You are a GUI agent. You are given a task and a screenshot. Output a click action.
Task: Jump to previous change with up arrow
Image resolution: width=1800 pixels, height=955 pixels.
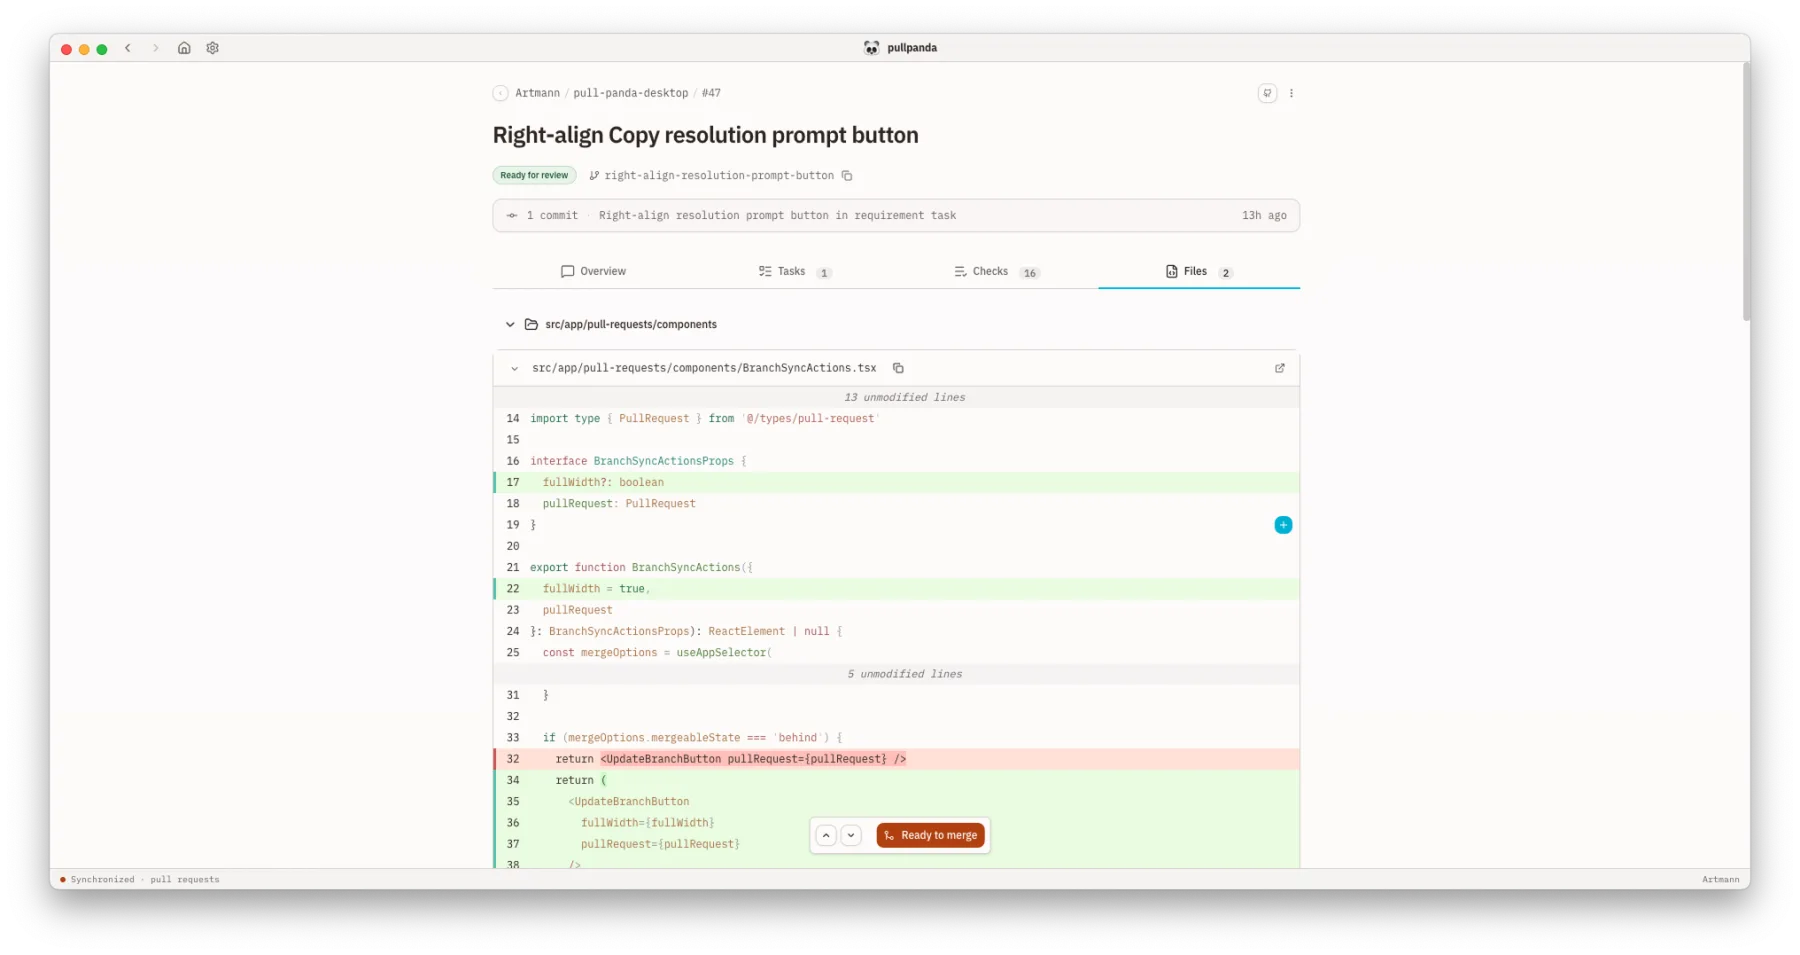pyautogui.click(x=826, y=835)
